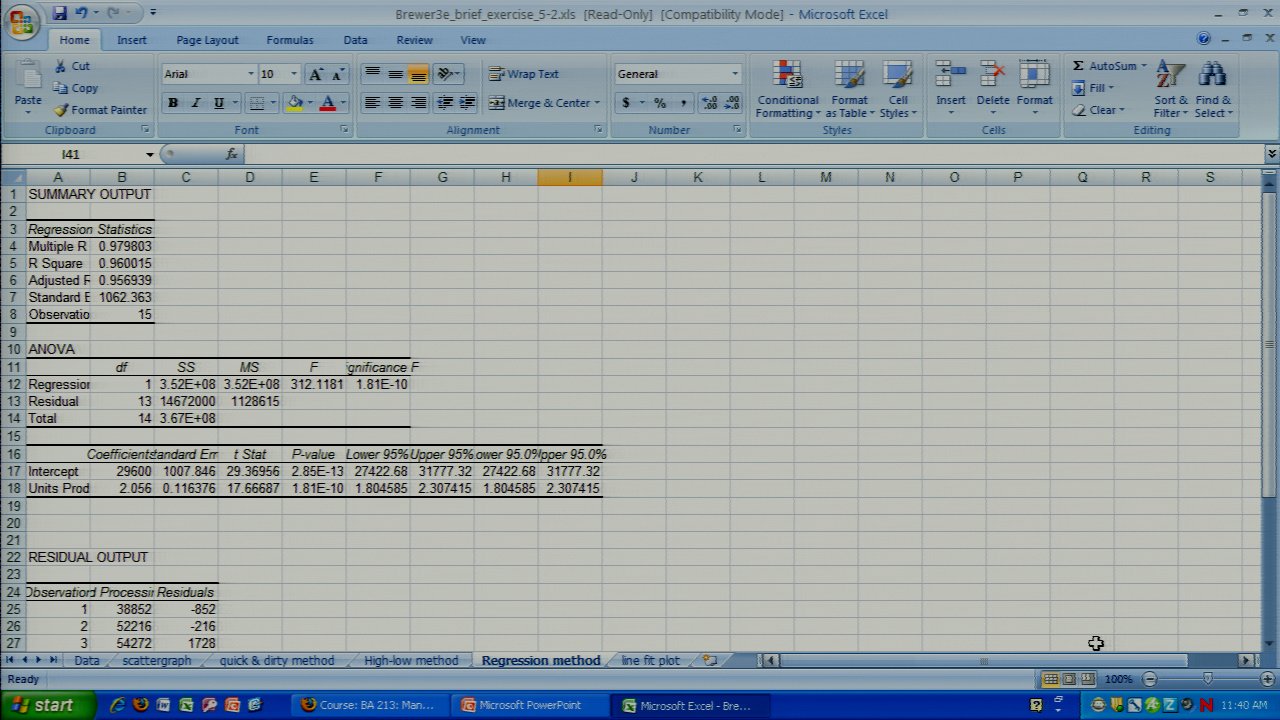Toggle Italic formatting
This screenshot has height=720, width=1280.
(x=196, y=103)
